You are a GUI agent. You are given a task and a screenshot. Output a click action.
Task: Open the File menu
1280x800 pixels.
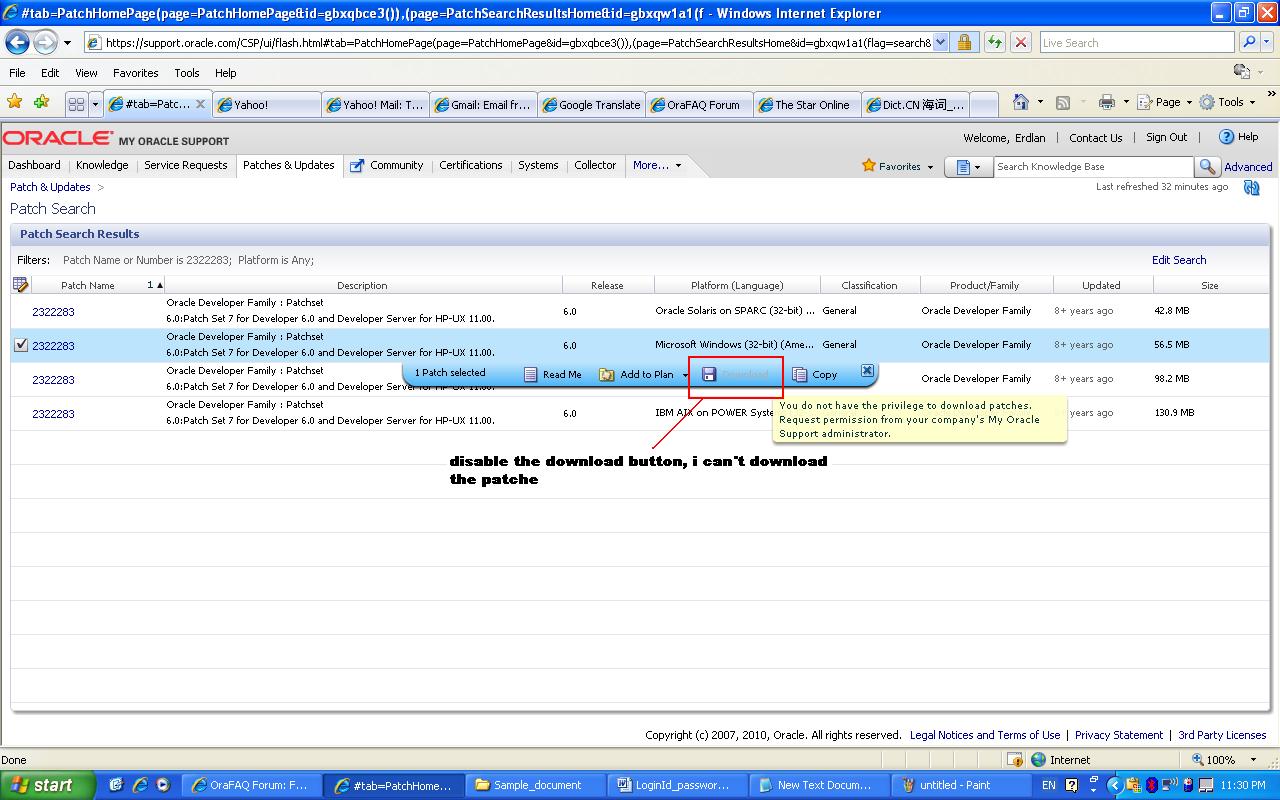[x=17, y=73]
